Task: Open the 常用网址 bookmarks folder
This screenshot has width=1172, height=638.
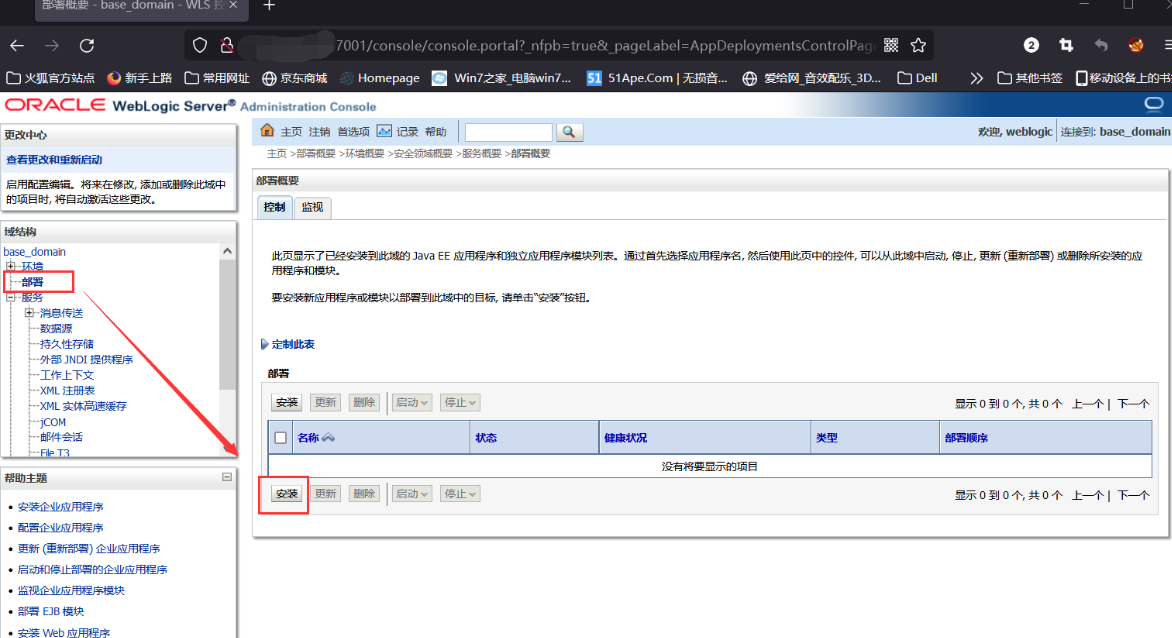Action: pyautogui.click(x=217, y=78)
